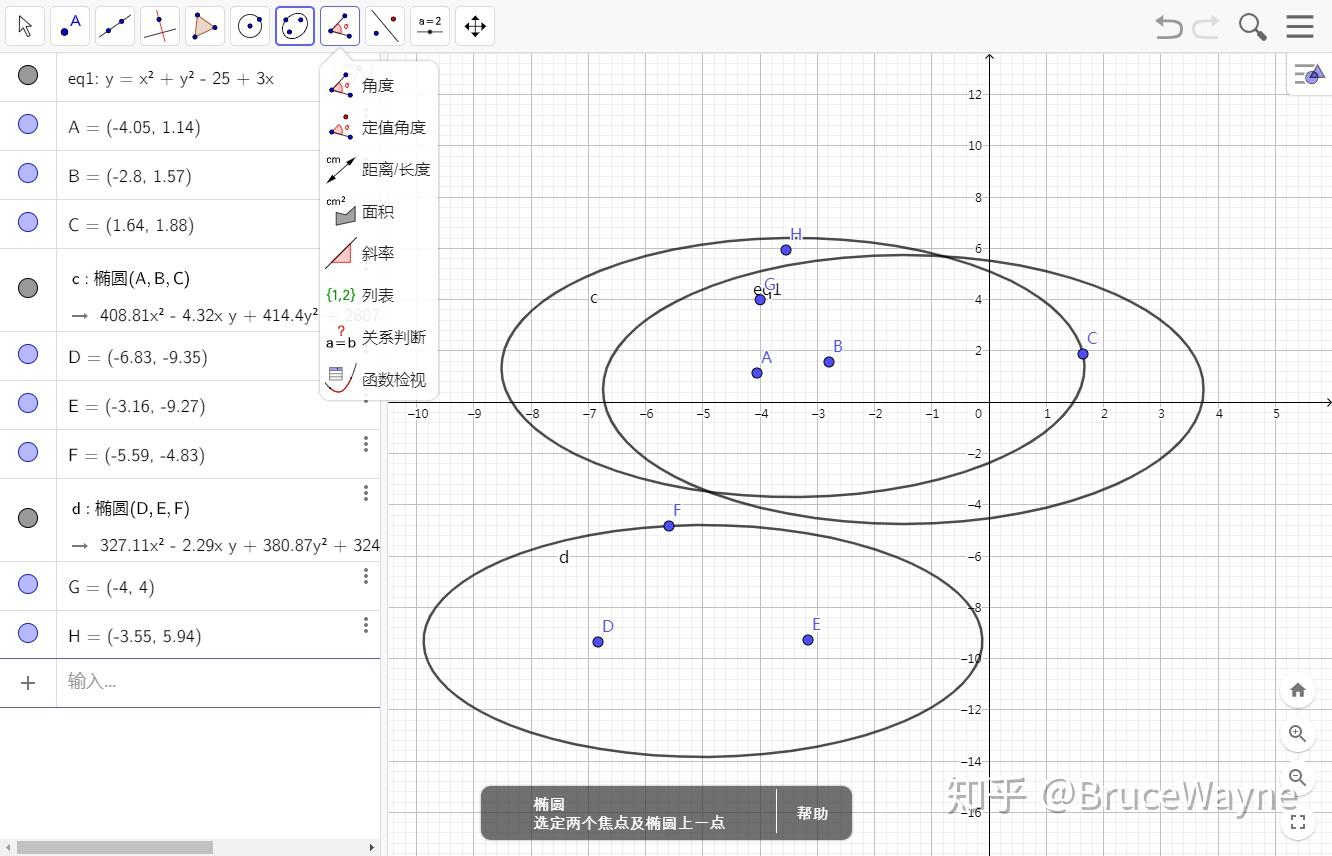The width and height of the screenshot is (1332, 856).
Task: Open the search magnifier
Action: [1252, 26]
